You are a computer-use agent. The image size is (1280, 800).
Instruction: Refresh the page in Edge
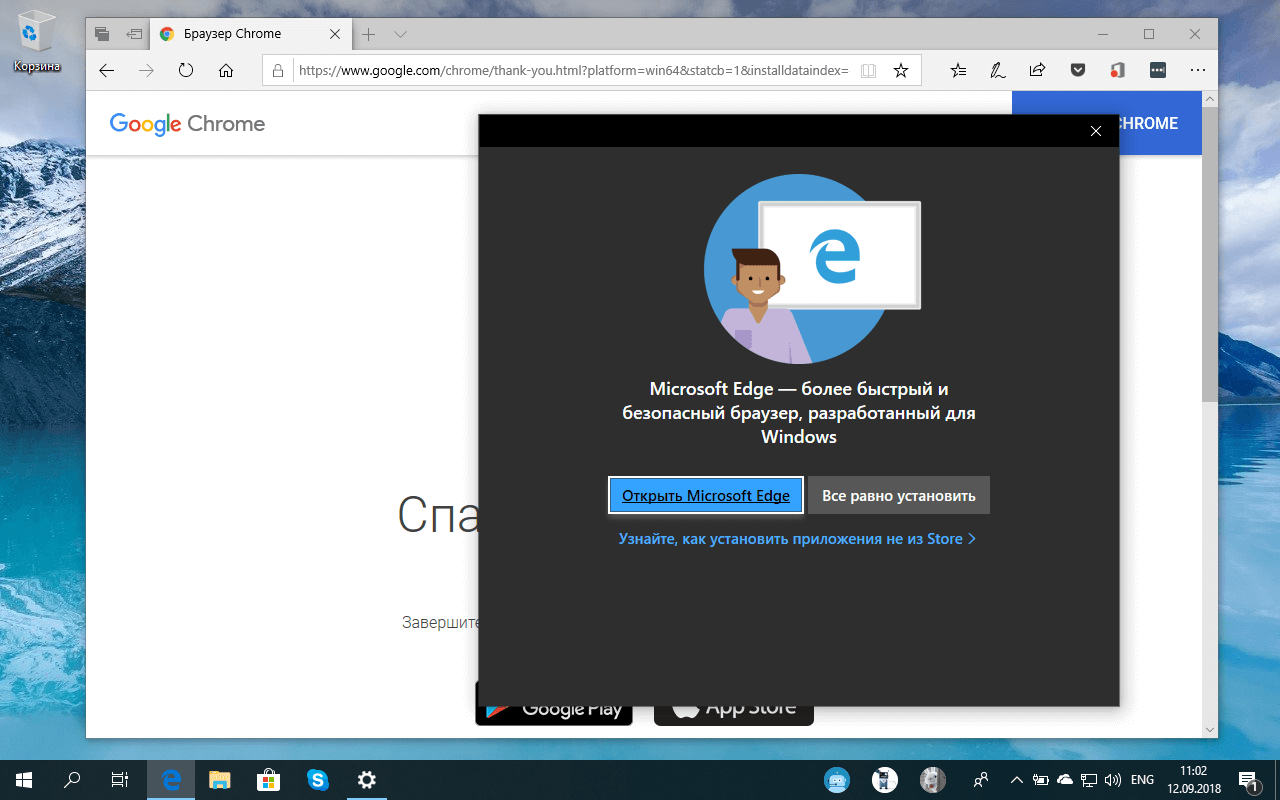tap(186, 70)
